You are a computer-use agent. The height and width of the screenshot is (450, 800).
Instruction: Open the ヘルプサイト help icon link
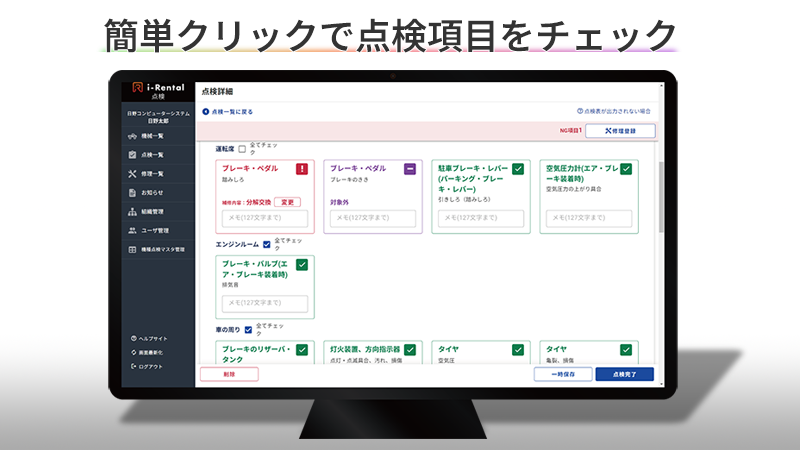(x=133, y=338)
